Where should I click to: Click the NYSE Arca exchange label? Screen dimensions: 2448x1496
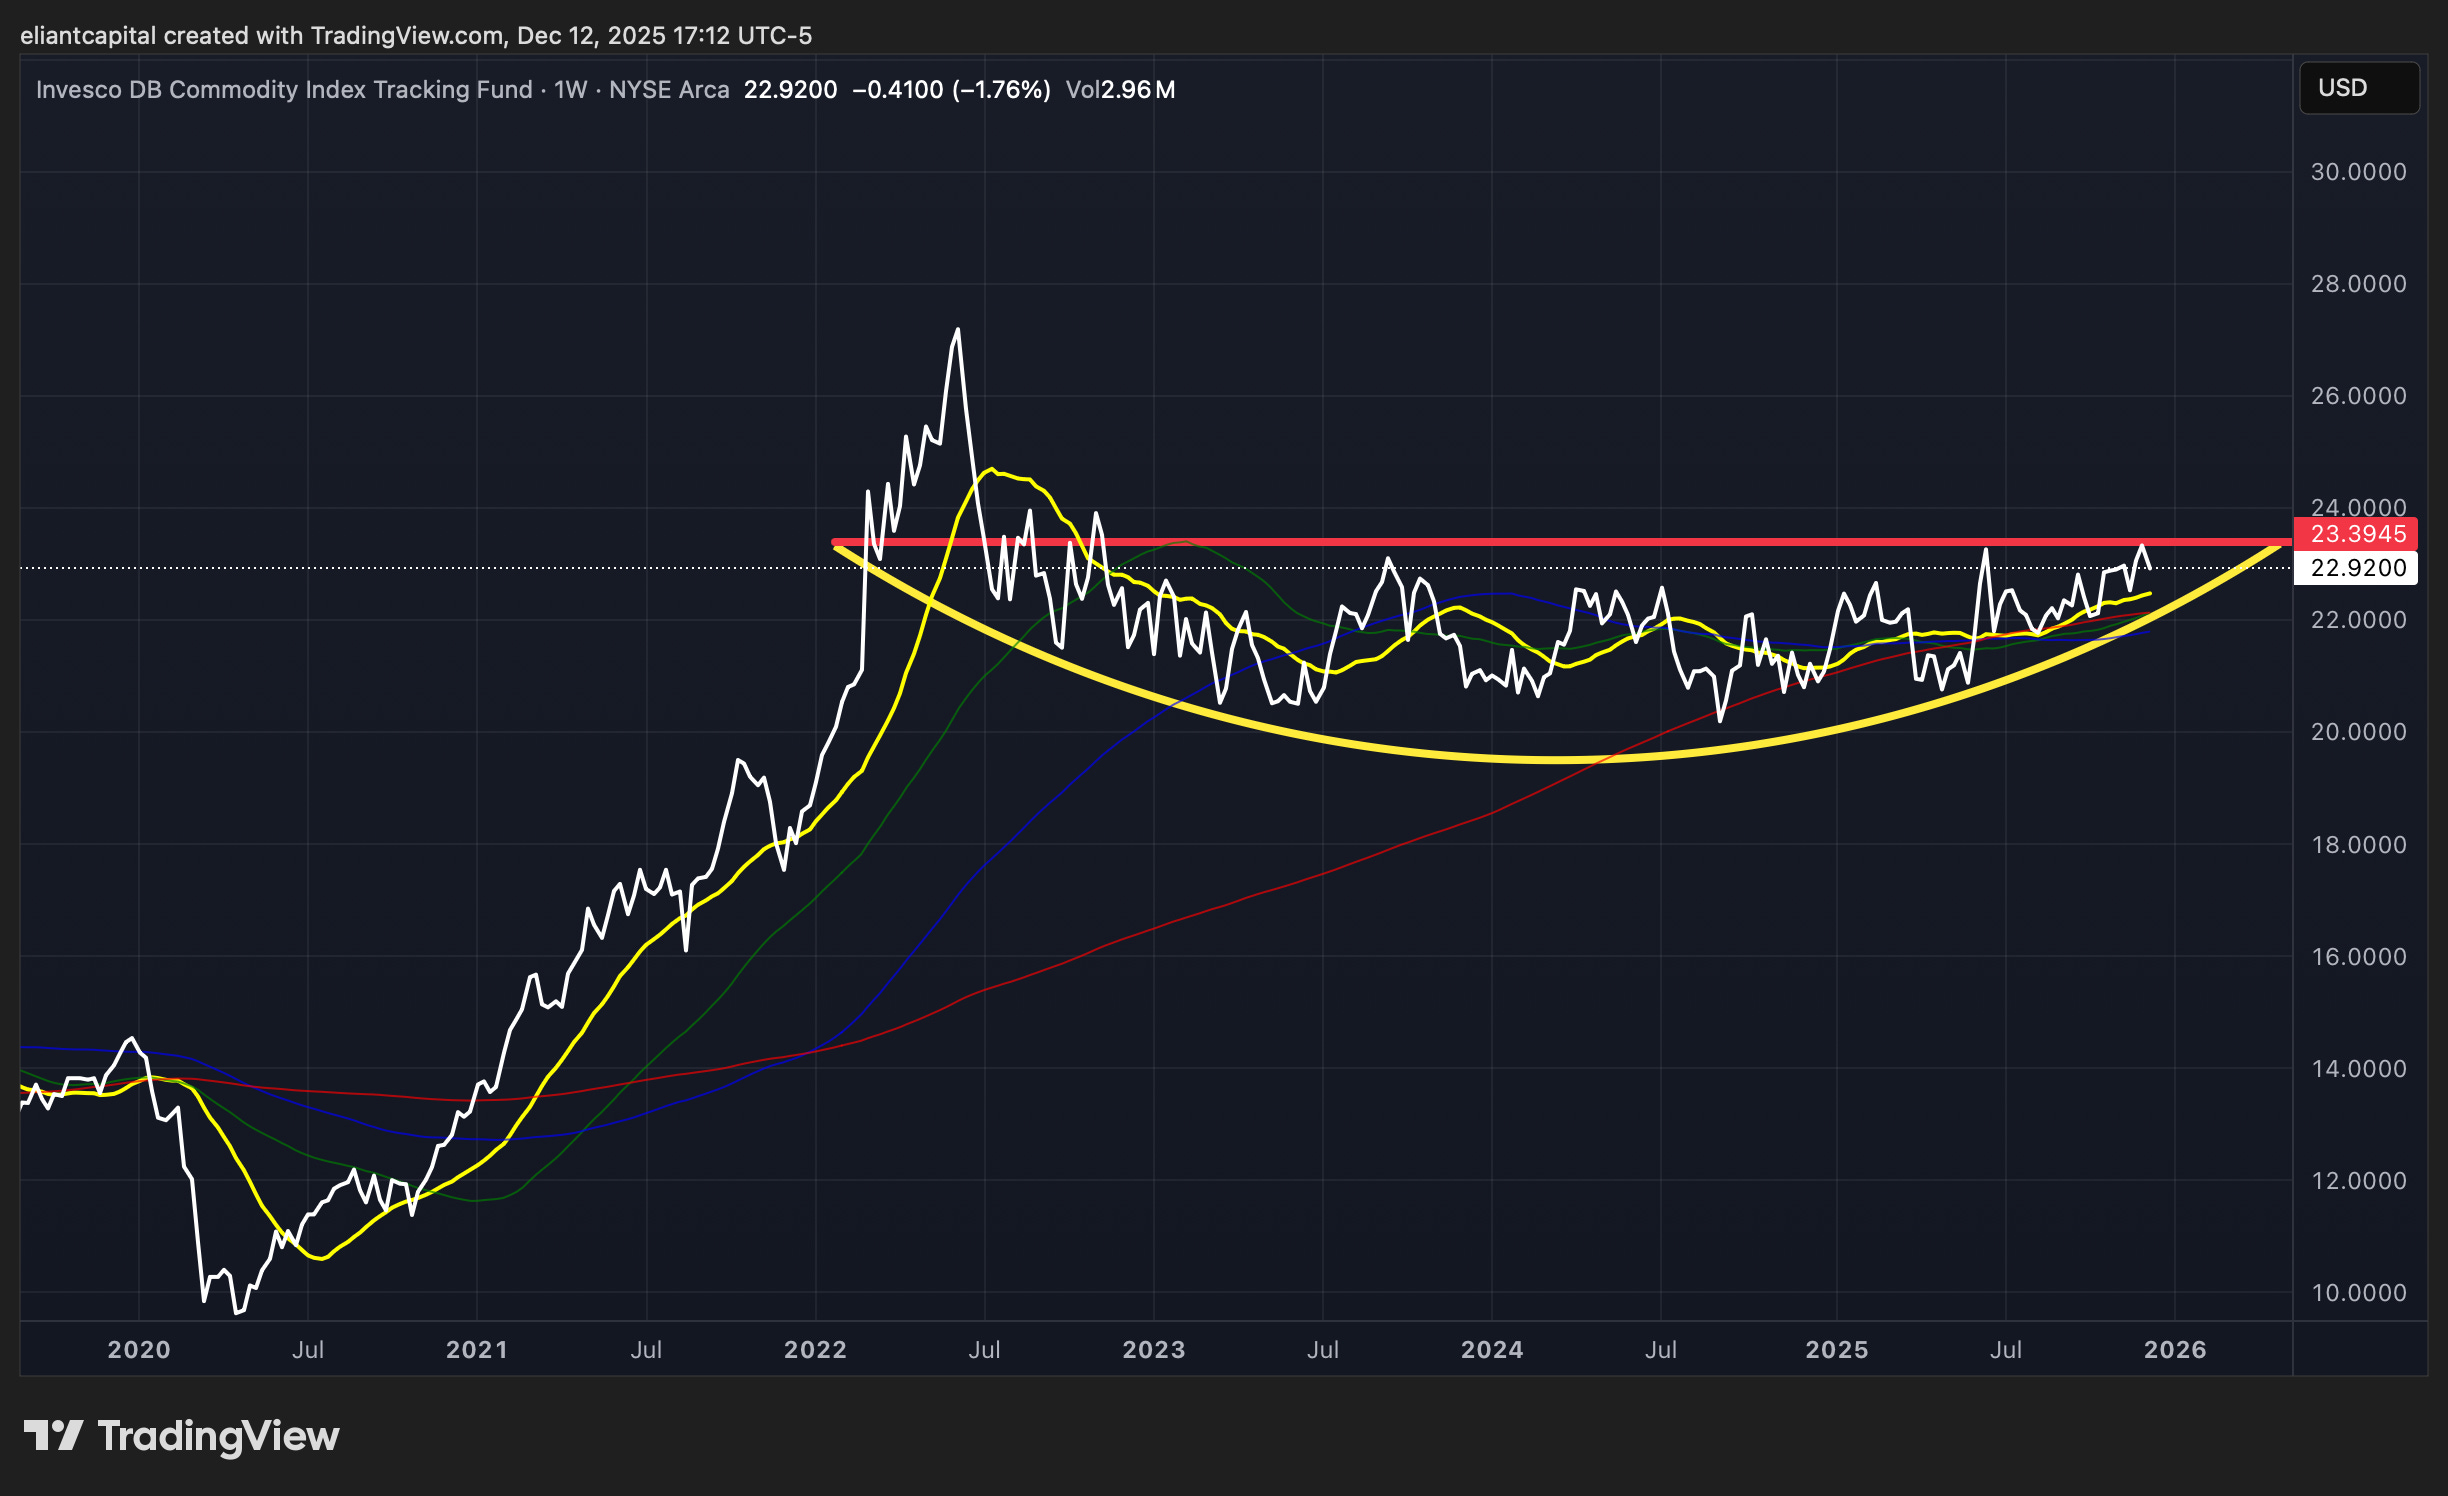coord(669,90)
